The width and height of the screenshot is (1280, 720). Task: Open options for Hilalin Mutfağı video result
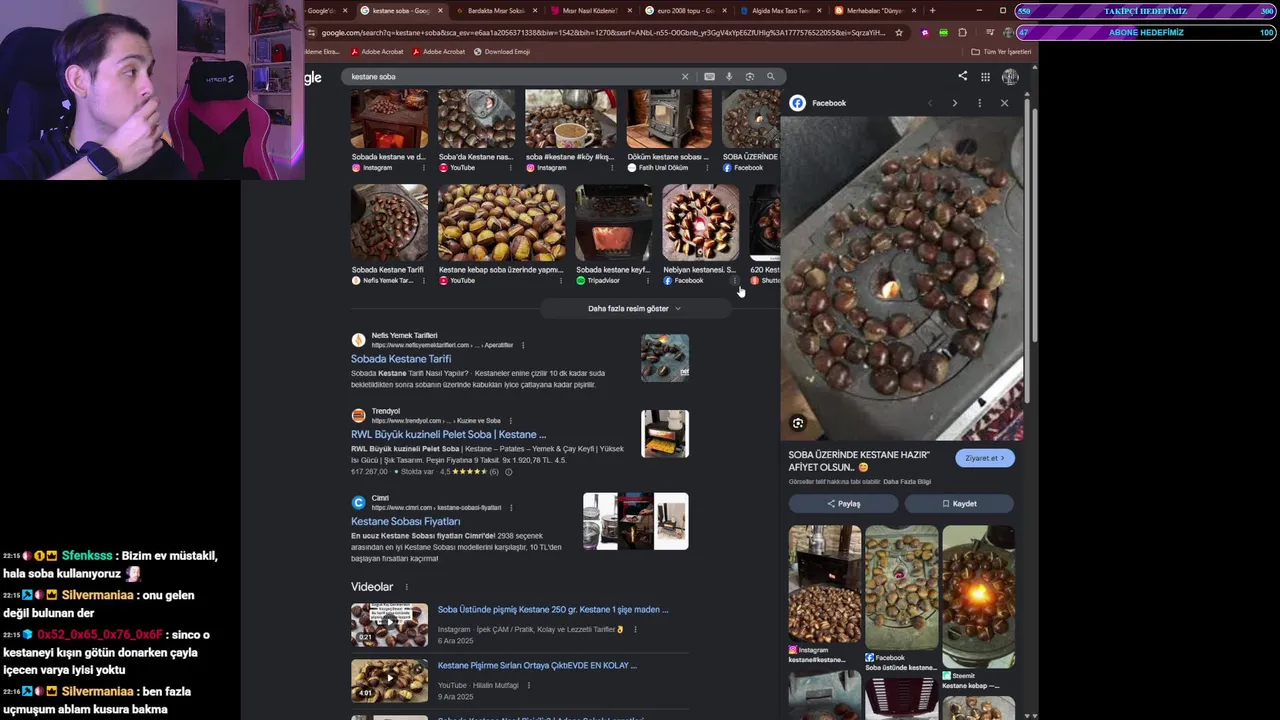[x=529, y=685]
